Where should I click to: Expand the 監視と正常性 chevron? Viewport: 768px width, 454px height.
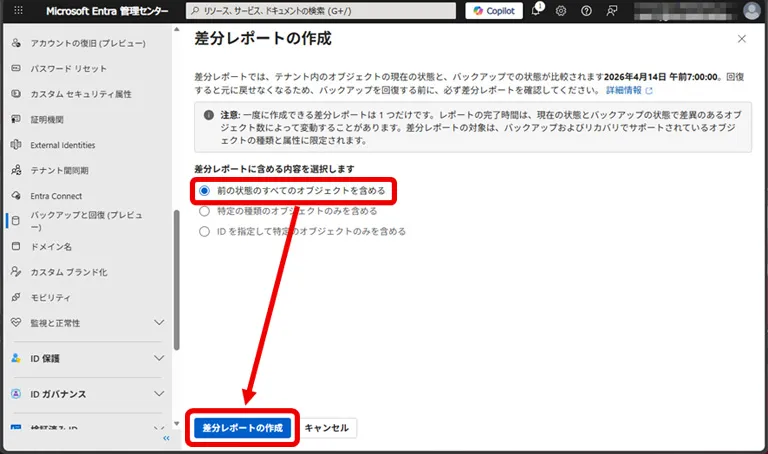point(159,322)
